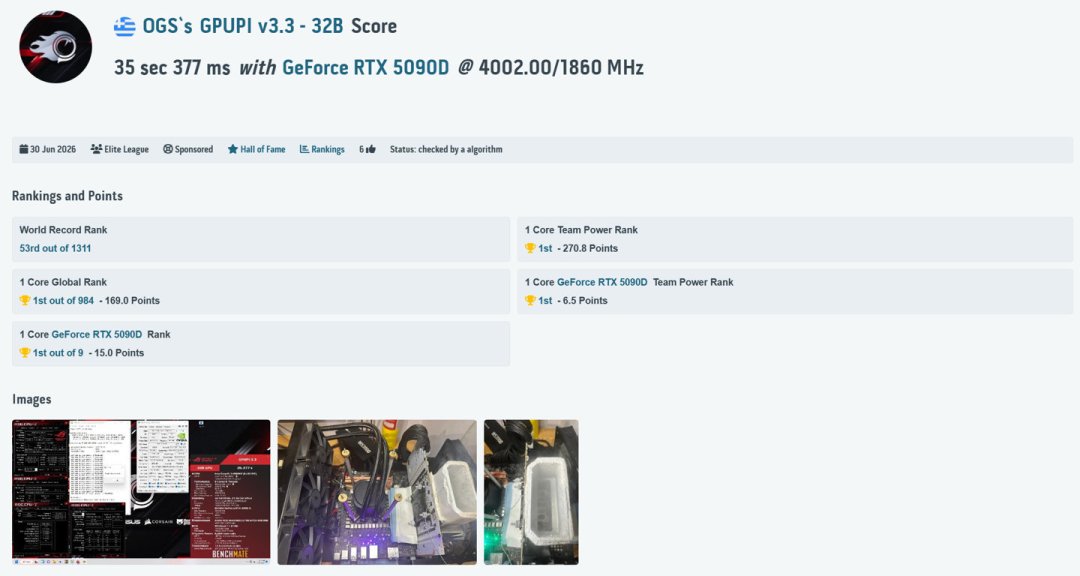Click trophy icon beside 1st out of 984

pos(25,300)
